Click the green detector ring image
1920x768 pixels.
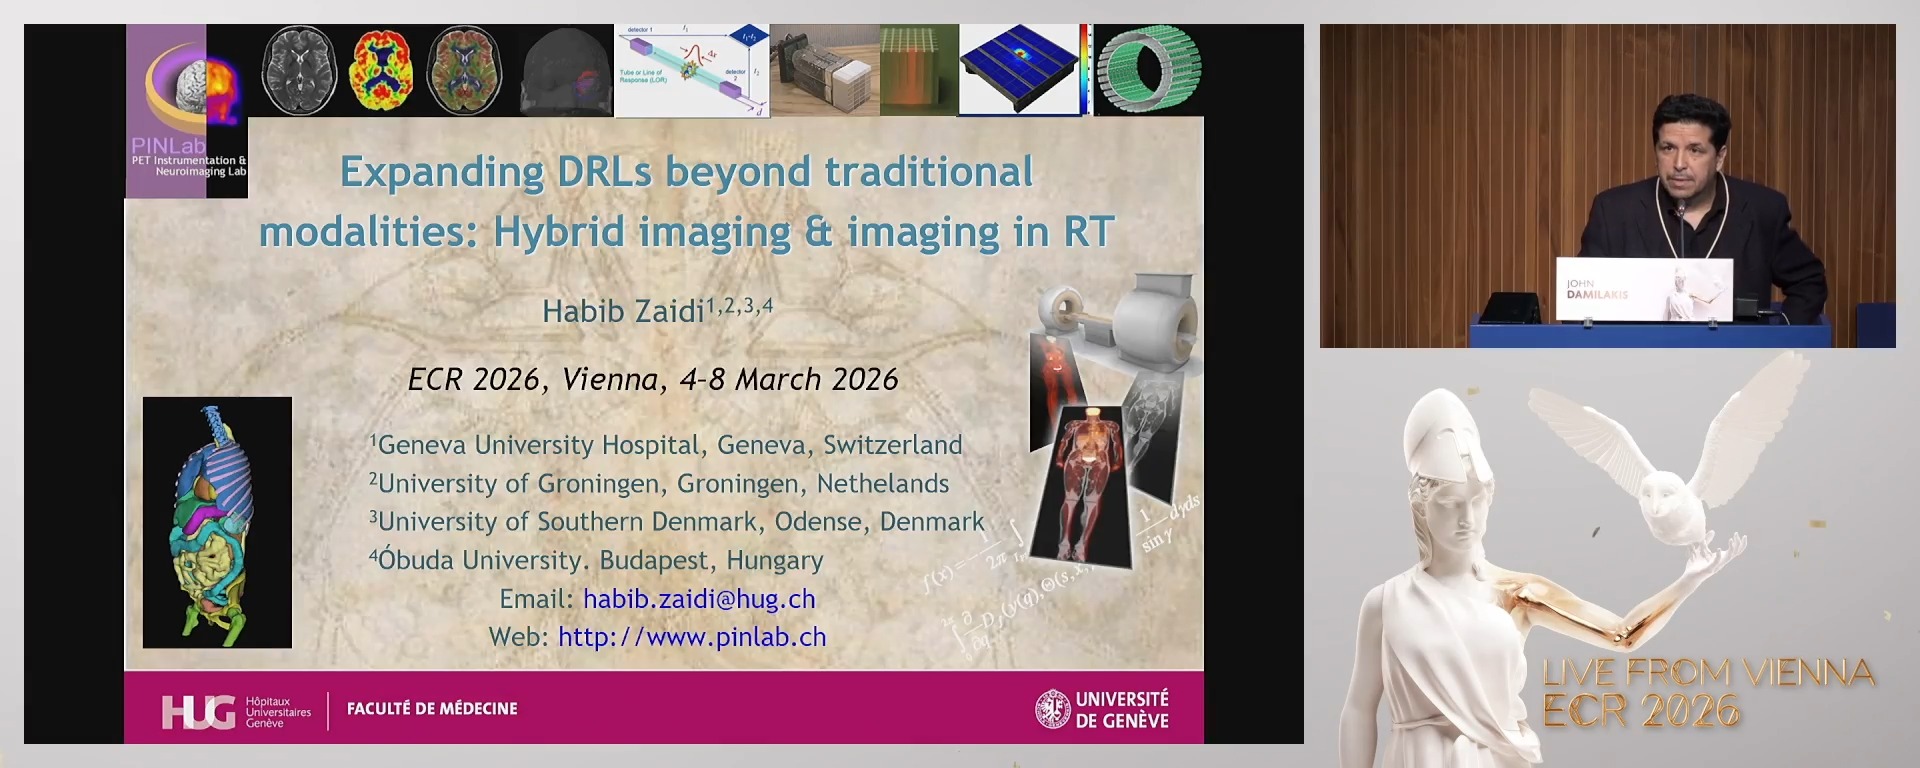[x=1148, y=70]
